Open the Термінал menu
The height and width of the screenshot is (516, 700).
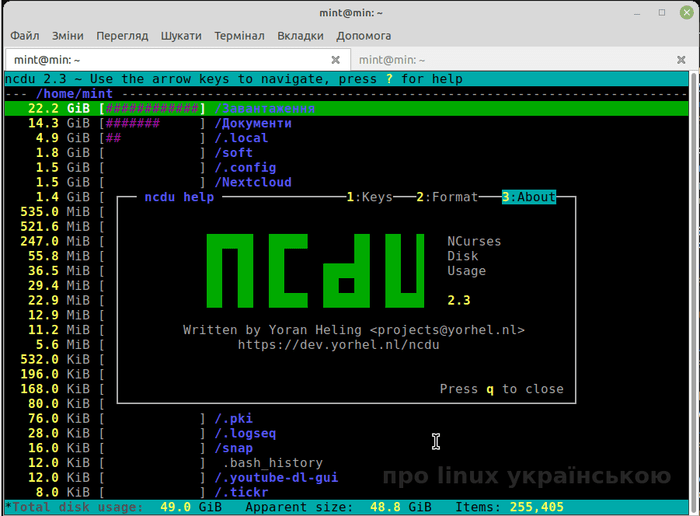239,36
